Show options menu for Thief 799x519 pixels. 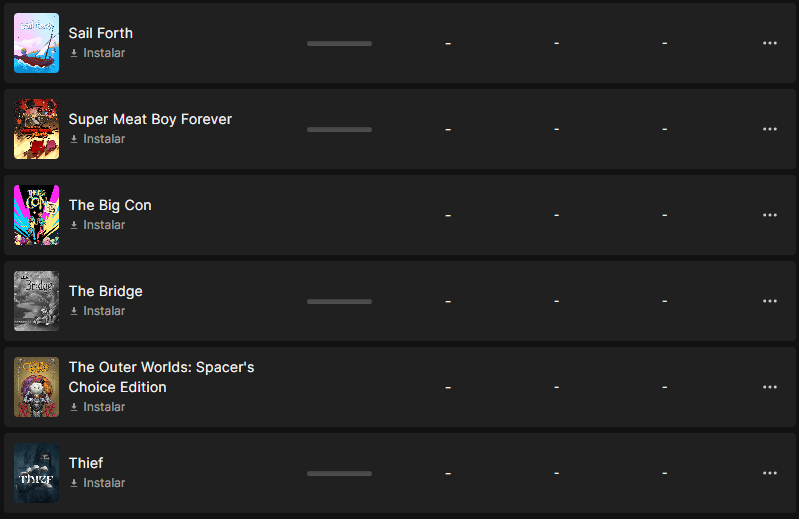tap(769, 473)
